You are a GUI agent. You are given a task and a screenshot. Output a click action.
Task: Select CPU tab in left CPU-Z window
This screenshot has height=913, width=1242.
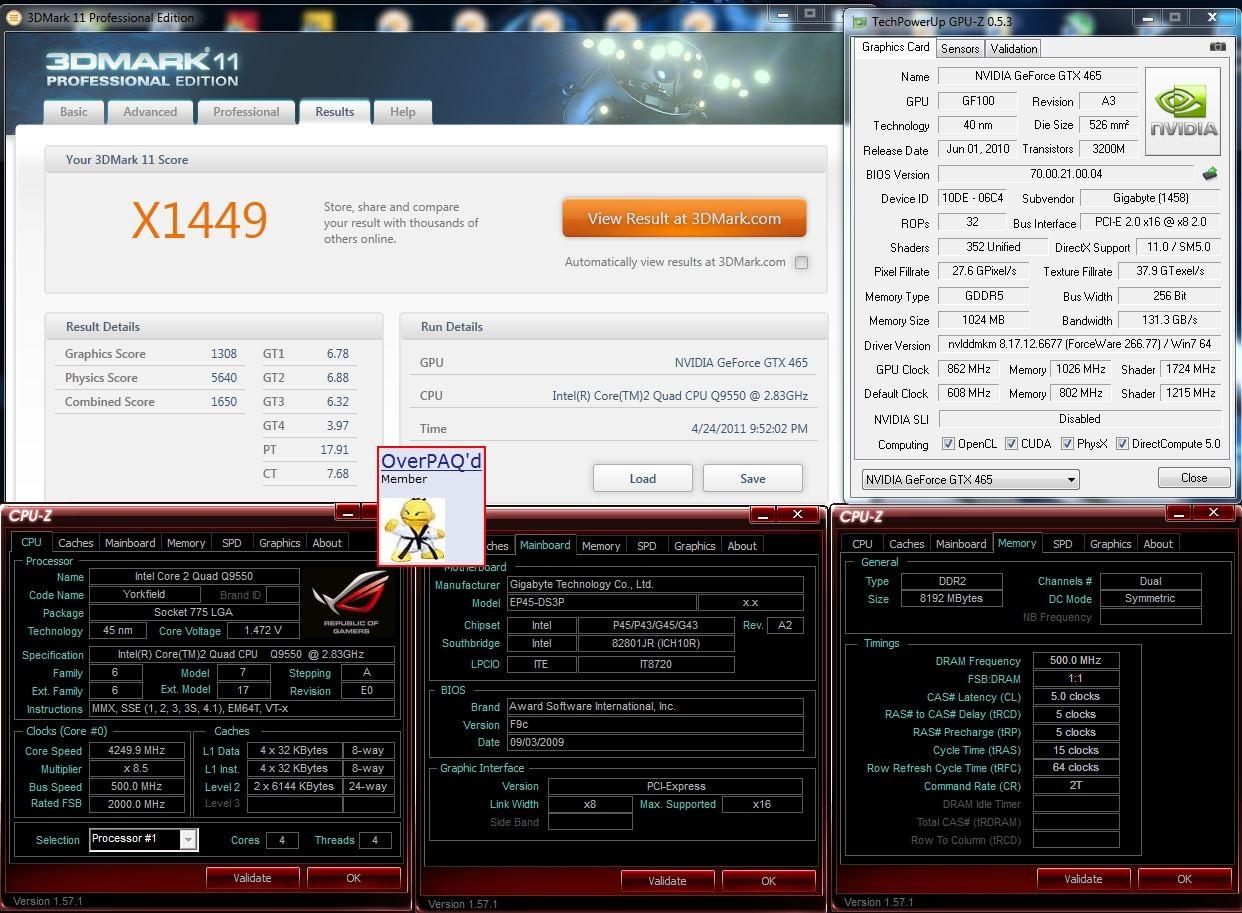[x=31, y=542]
